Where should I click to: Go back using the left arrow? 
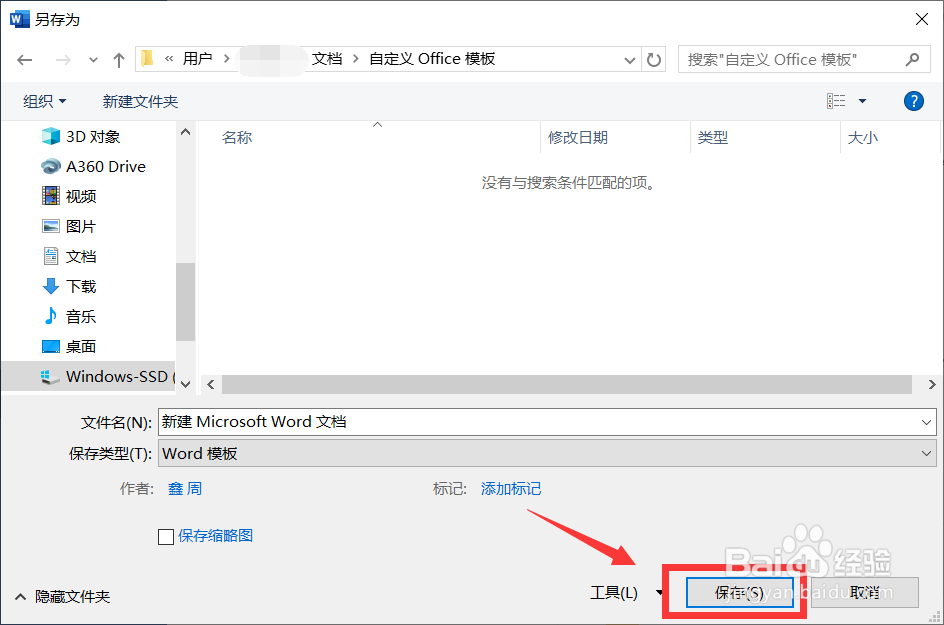[25, 60]
